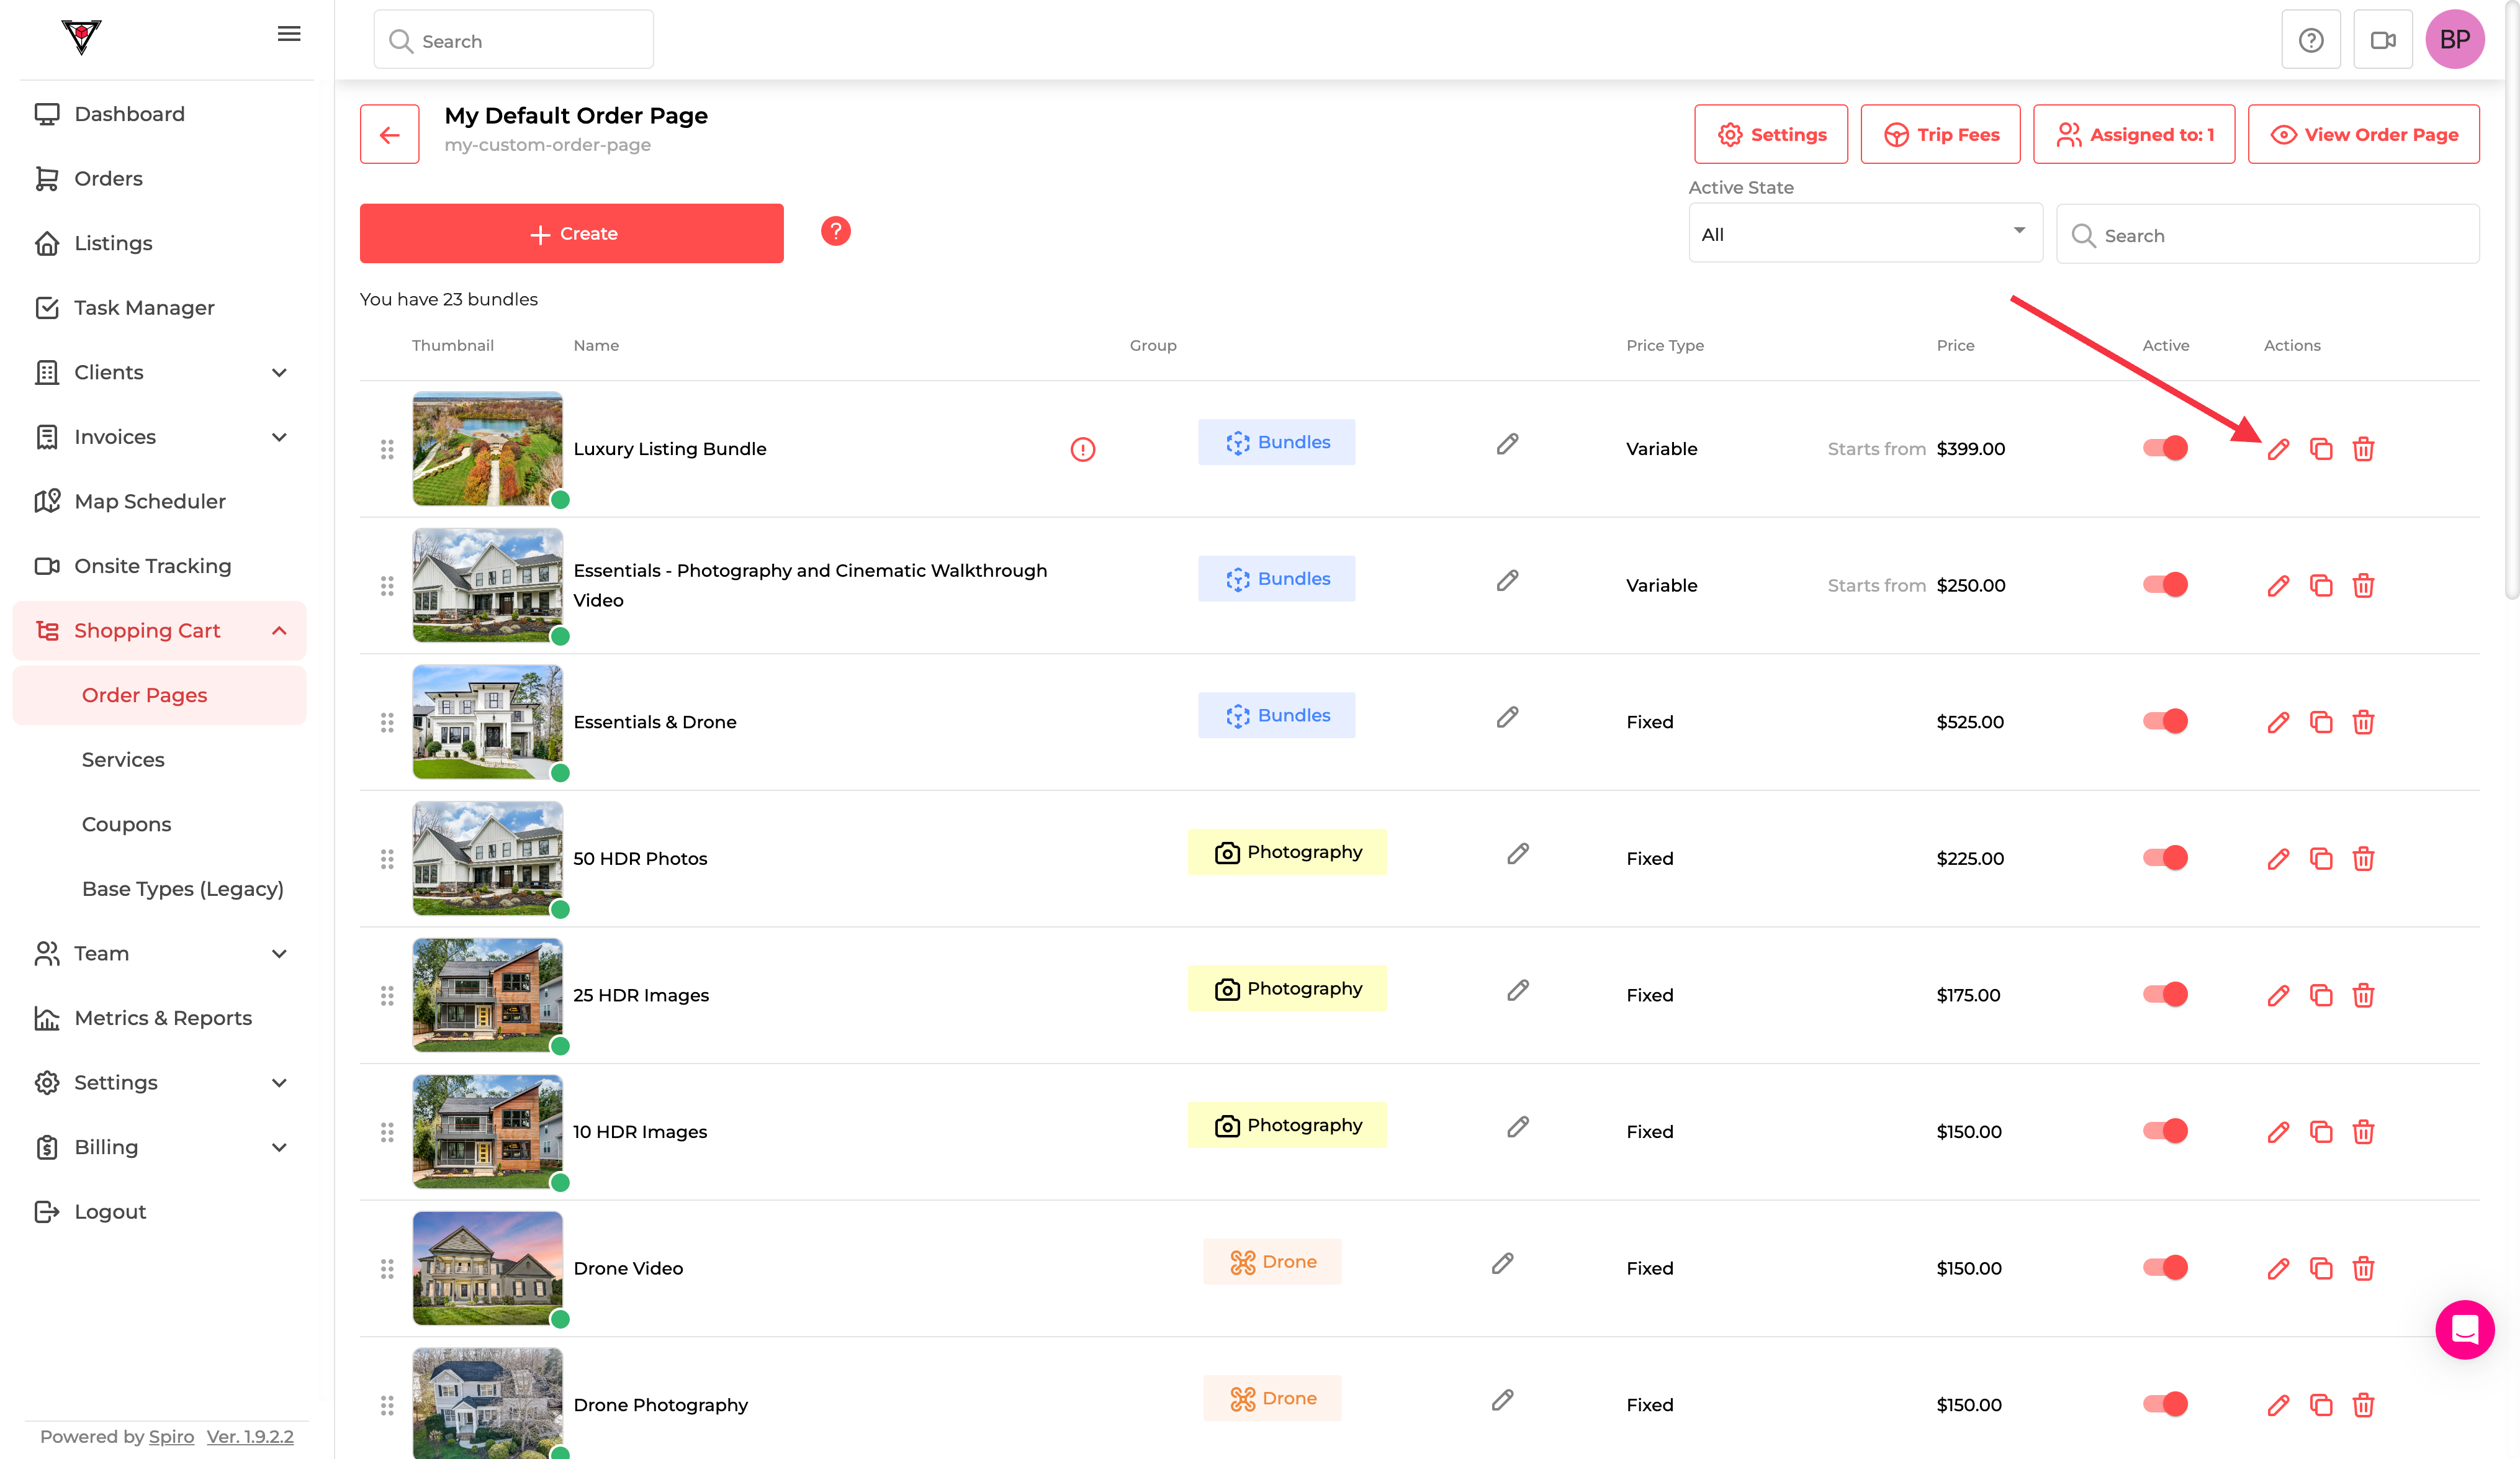Toggle the Active switch for Luxury Listing Bundle

pos(2165,448)
